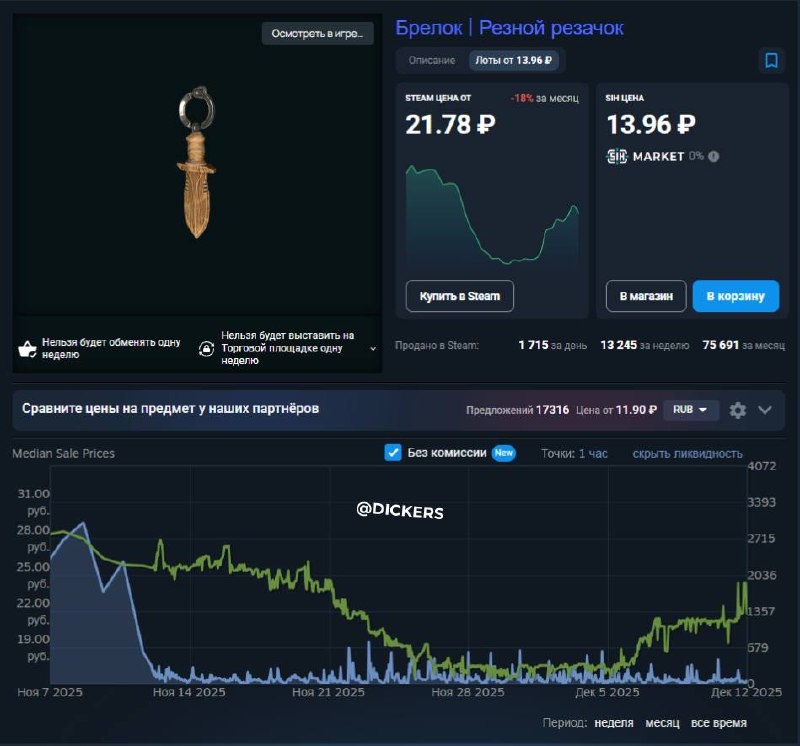
Task: Open the 'Брелок | Резной резачок' title link
Action: coord(509,28)
